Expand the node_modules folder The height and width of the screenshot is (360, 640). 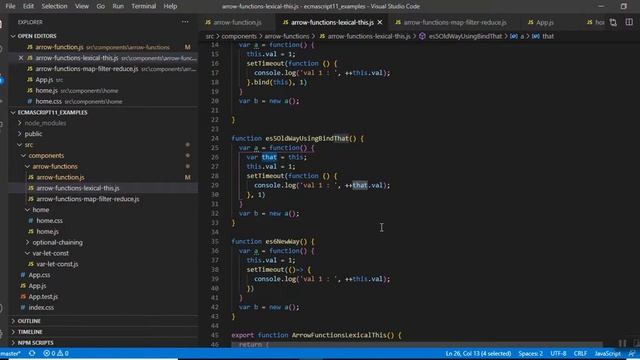[45, 123]
